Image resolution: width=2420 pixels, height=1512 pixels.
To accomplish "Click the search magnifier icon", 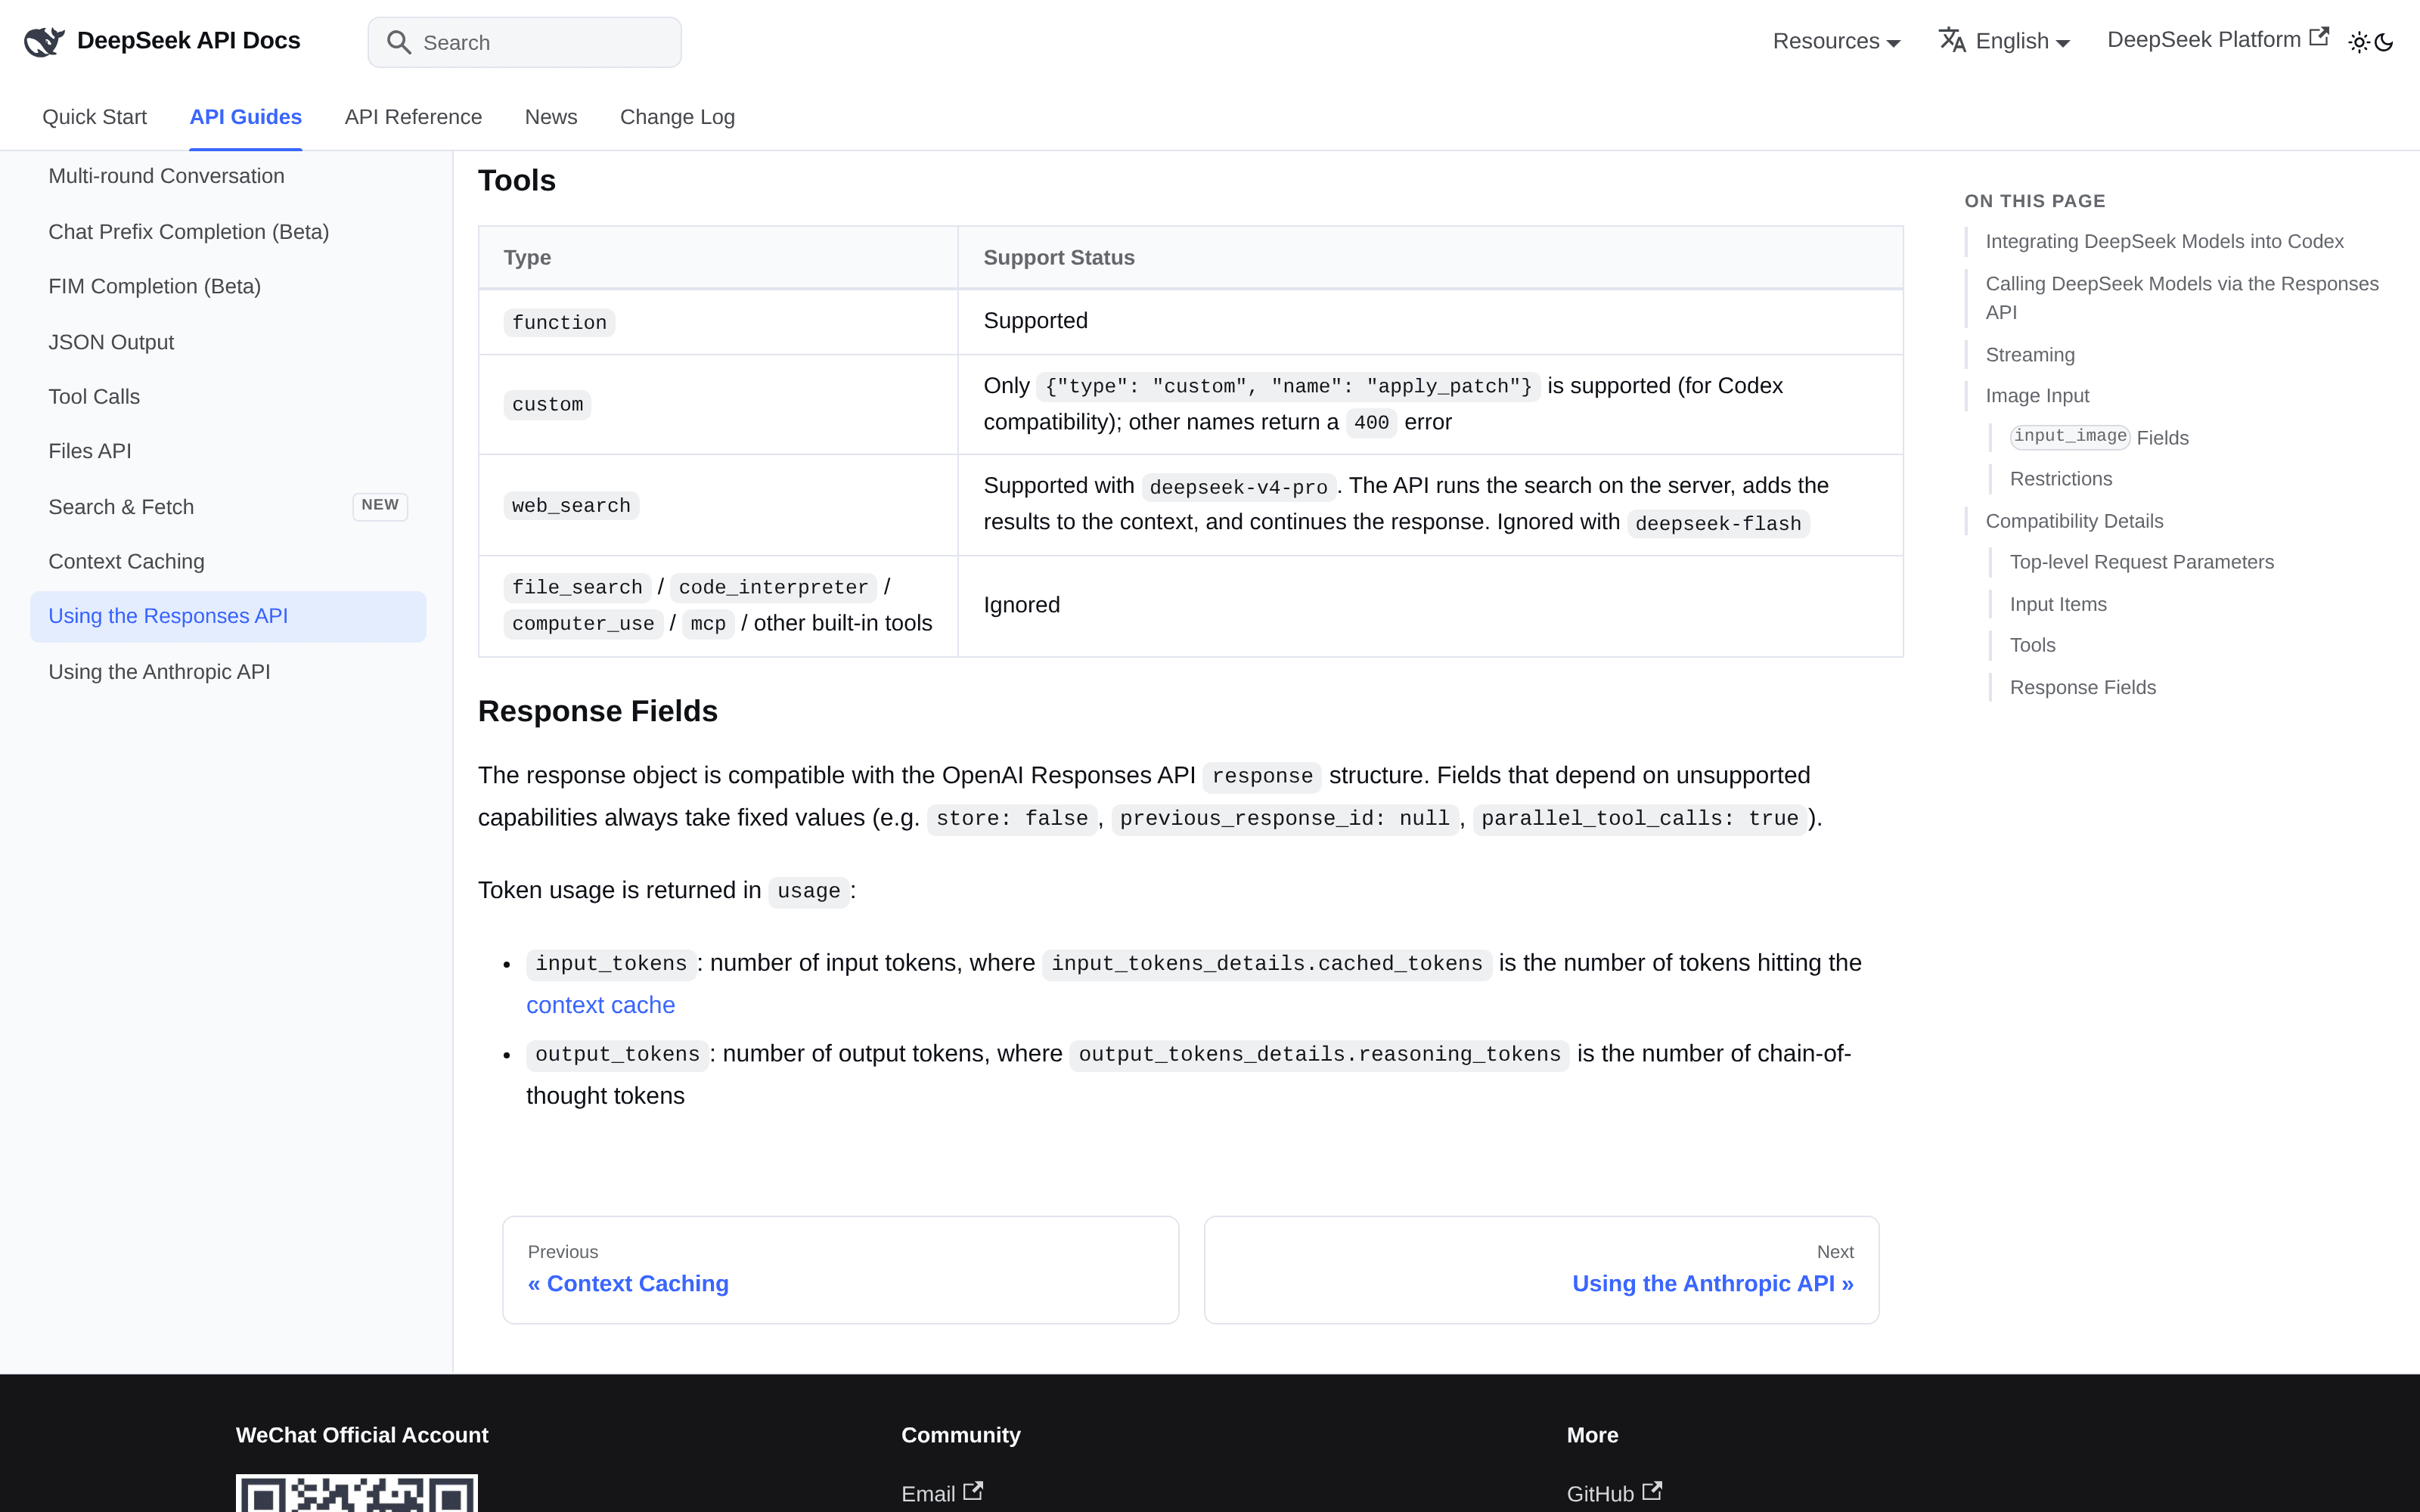I will pyautogui.click(x=398, y=42).
